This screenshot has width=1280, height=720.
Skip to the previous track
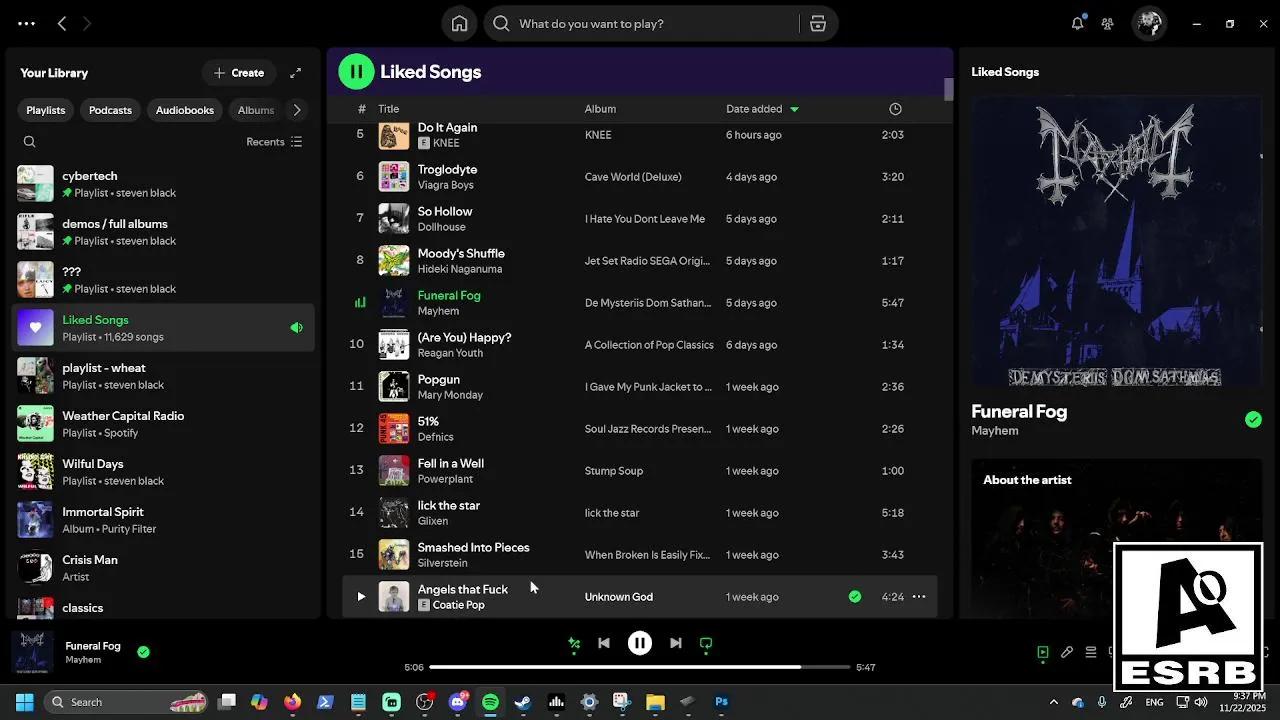click(604, 643)
